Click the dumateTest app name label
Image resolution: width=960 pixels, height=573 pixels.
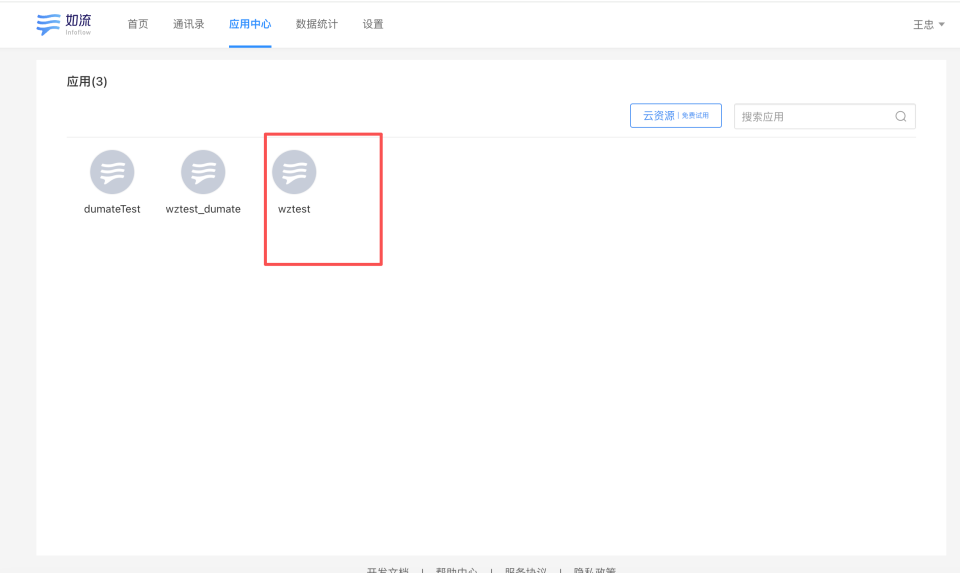tap(112, 210)
